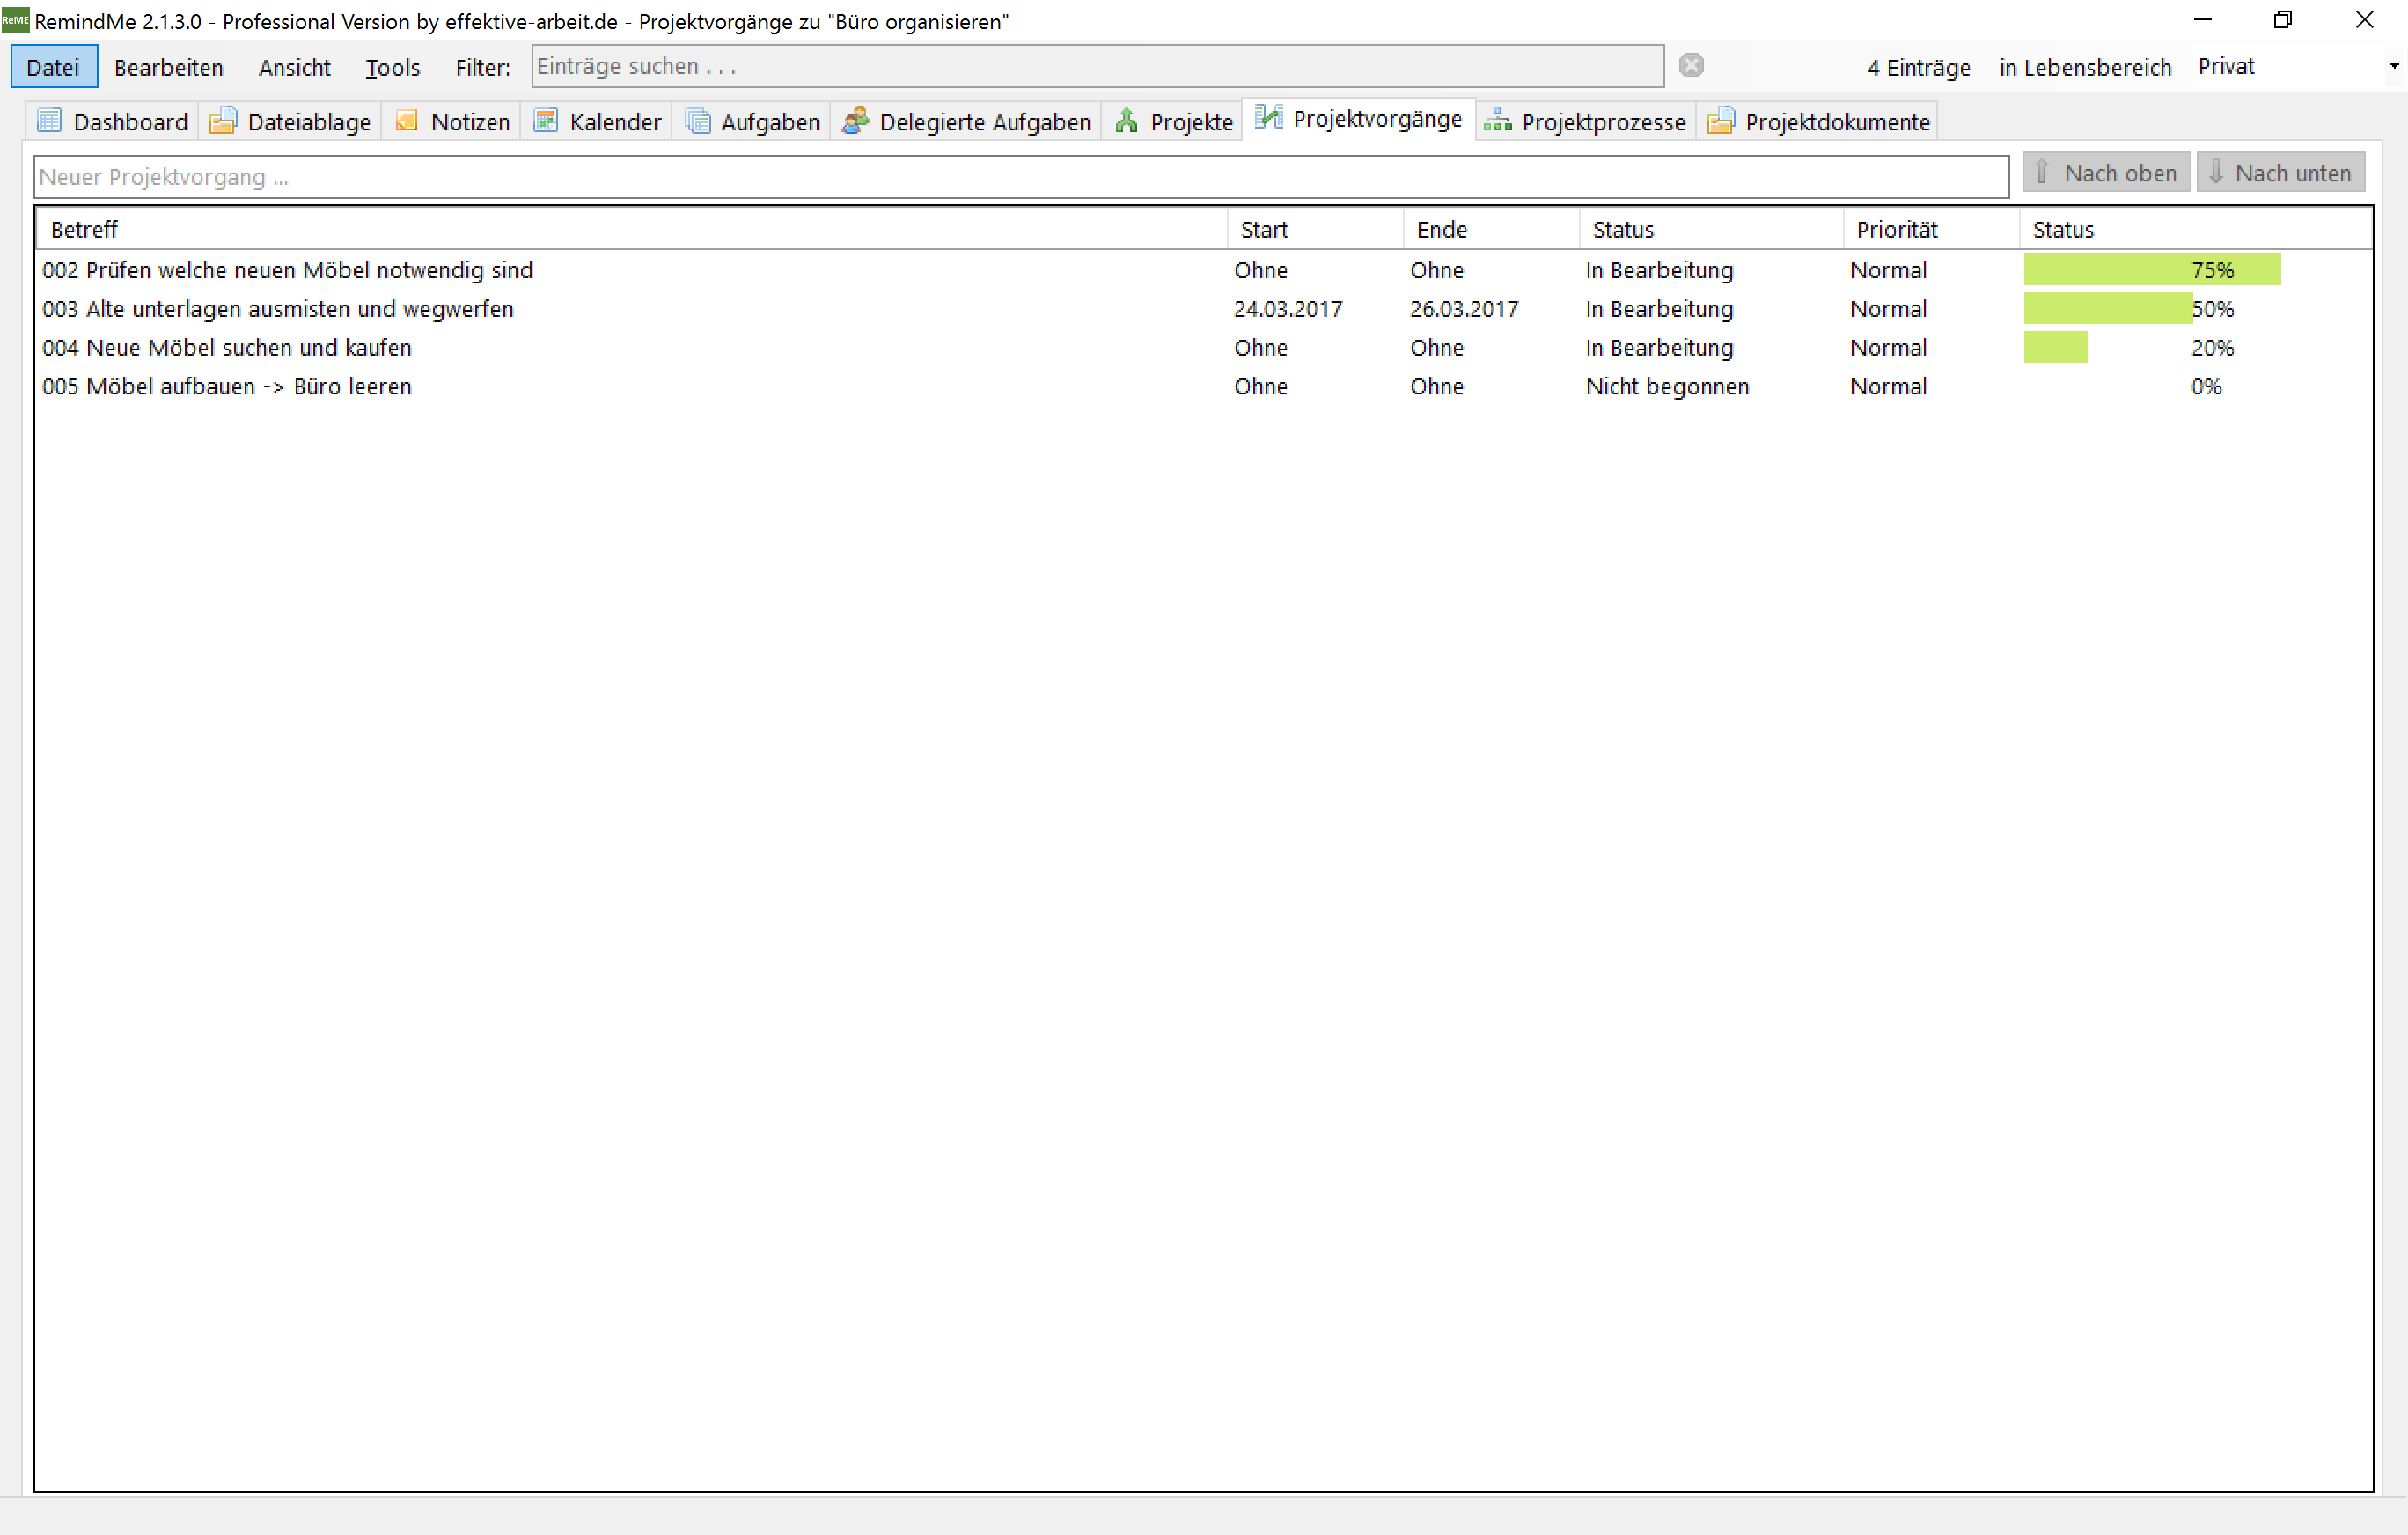The image size is (2408, 1535).
Task: Switch to the Delegierte Aufgaben tab
Action: (x=966, y=121)
